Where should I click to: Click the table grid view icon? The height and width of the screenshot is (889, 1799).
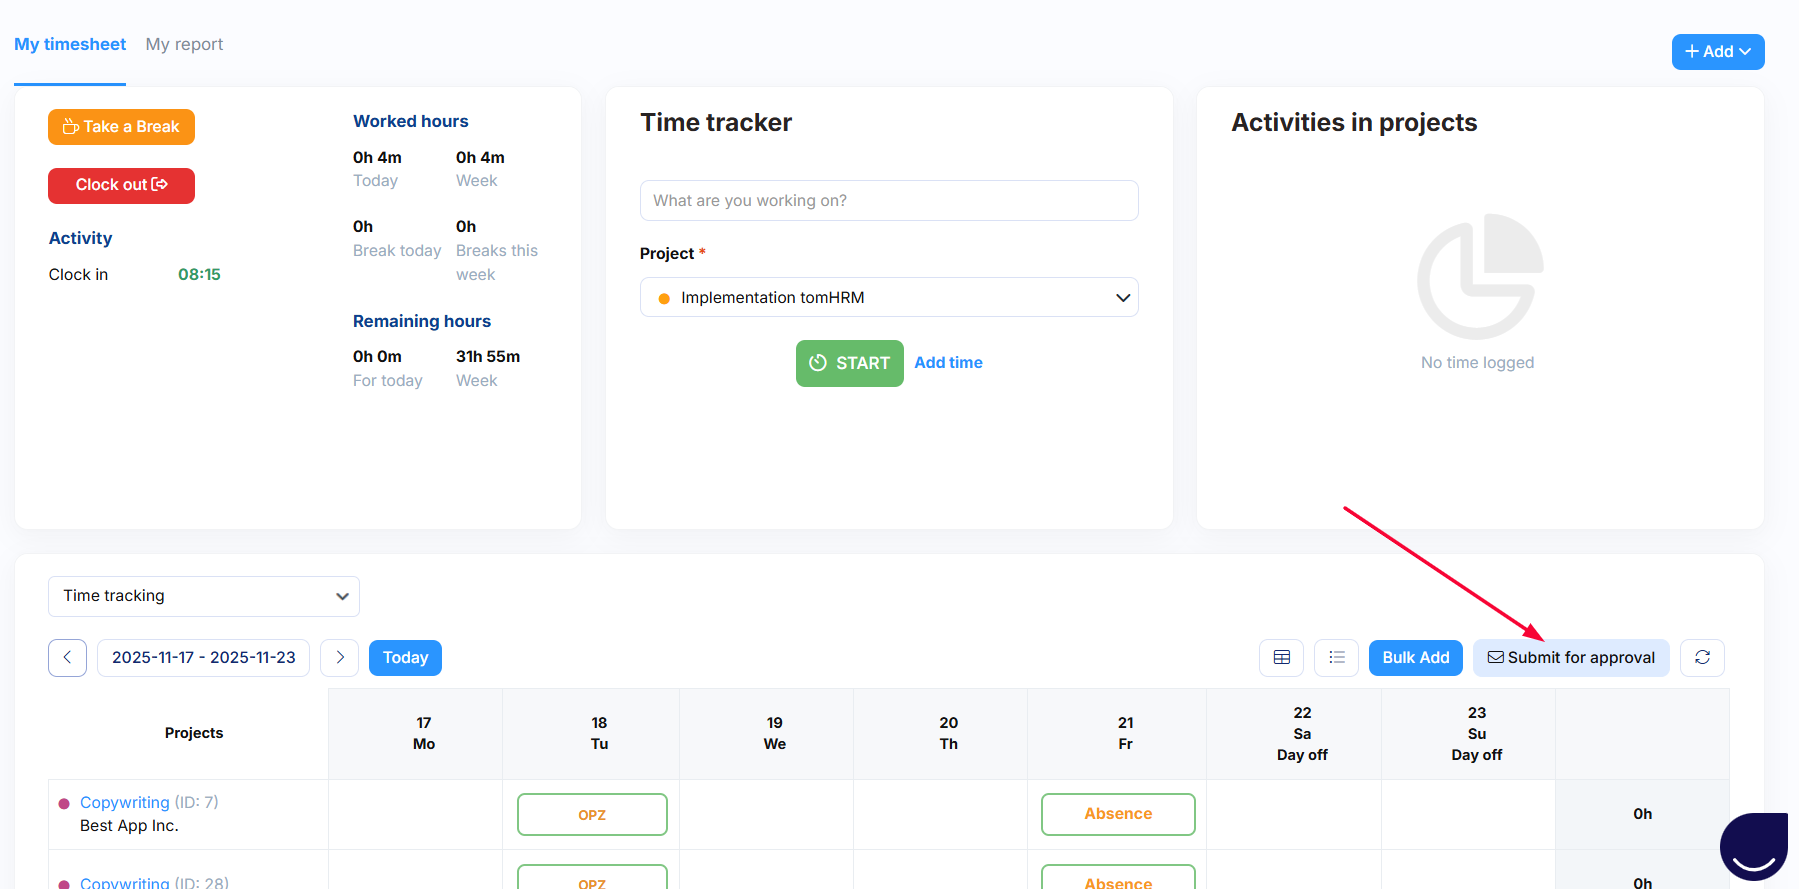(x=1281, y=658)
